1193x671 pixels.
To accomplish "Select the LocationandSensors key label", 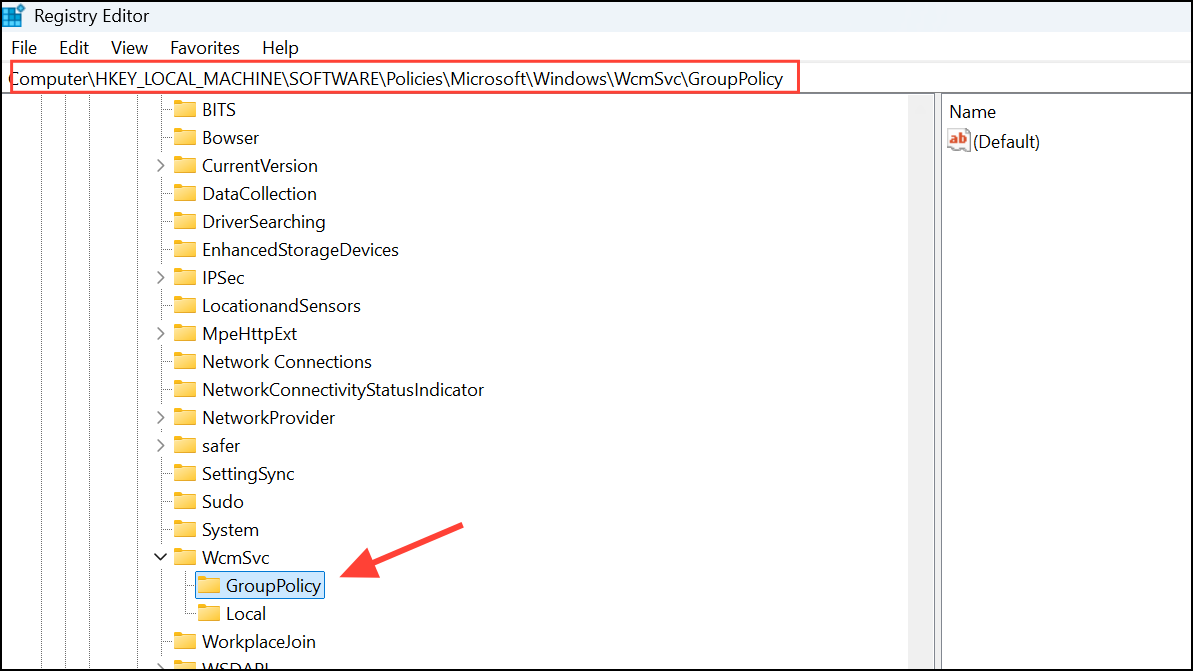I will tap(281, 305).
